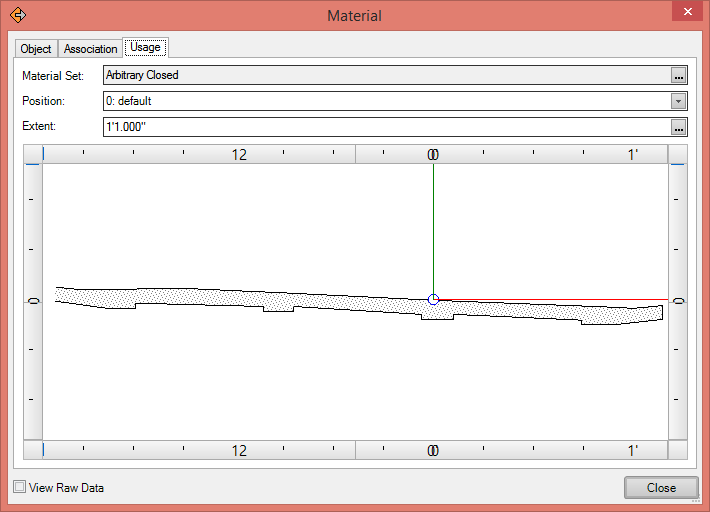Switch to the Association tab
Image resolution: width=710 pixels, height=512 pixels.
point(90,48)
